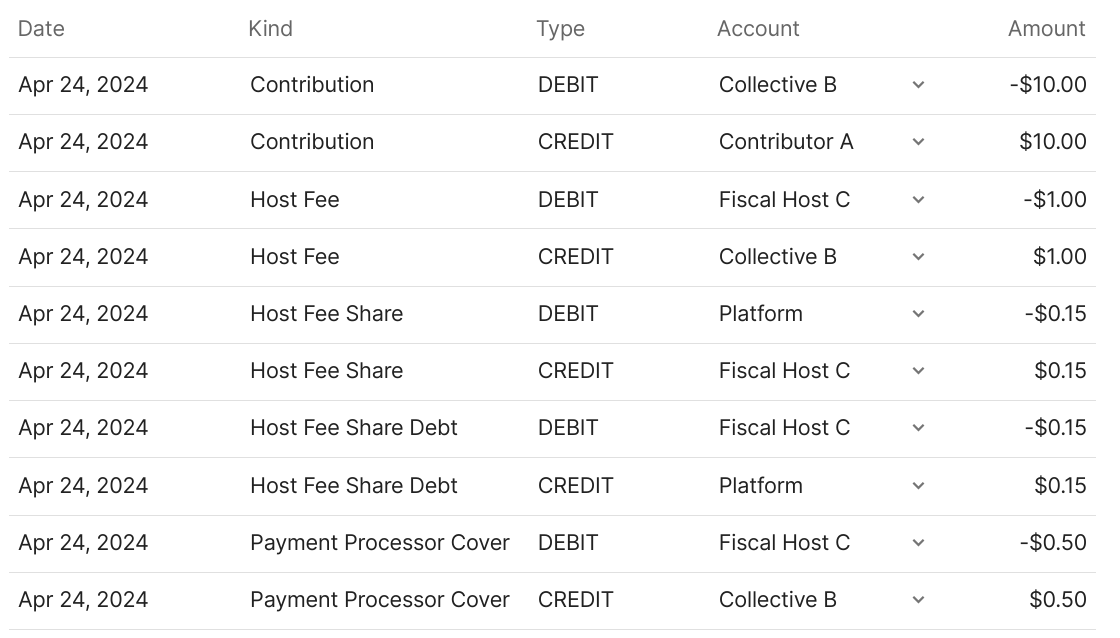Select the Type column header
The image size is (1120, 638).
560,29
